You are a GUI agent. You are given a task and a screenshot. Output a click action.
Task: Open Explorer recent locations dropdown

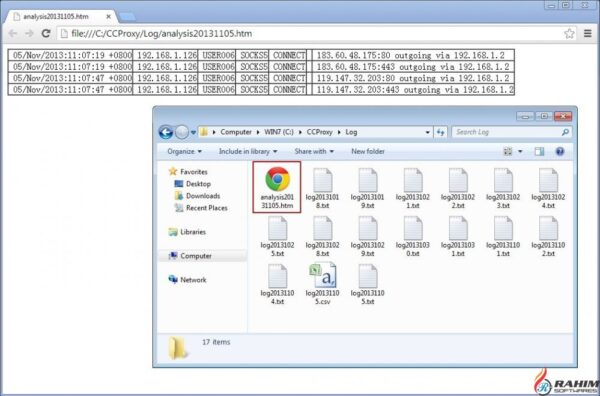[x=193, y=132]
